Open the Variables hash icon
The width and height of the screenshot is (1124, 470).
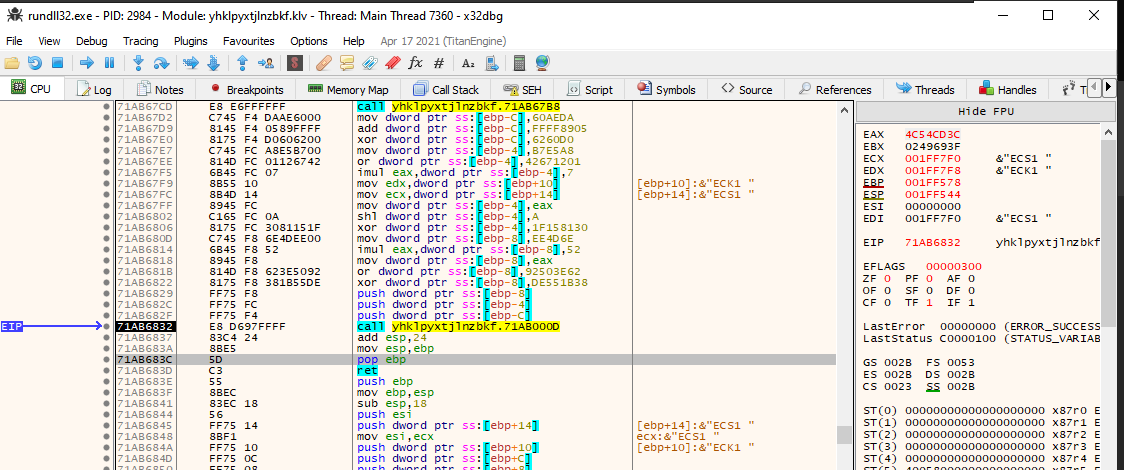coord(439,63)
